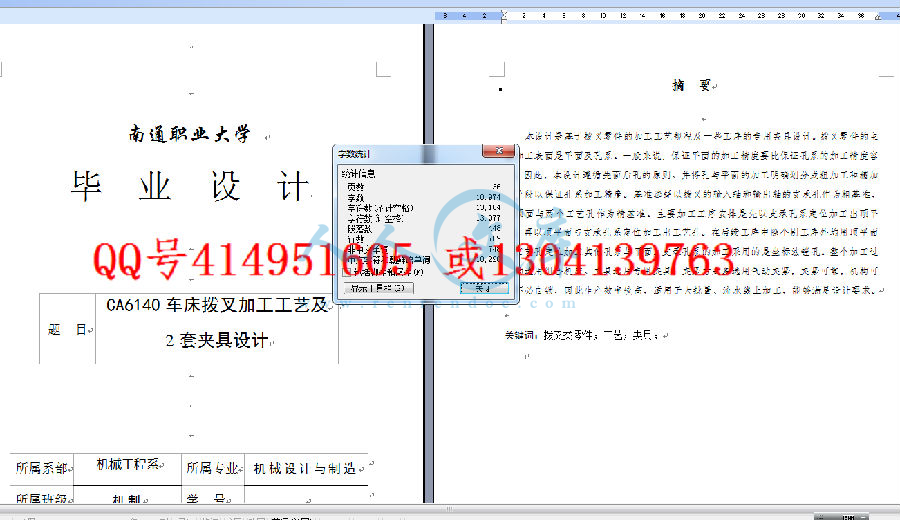Click the 所属系部 table cell
The image size is (900, 520).
point(42,468)
